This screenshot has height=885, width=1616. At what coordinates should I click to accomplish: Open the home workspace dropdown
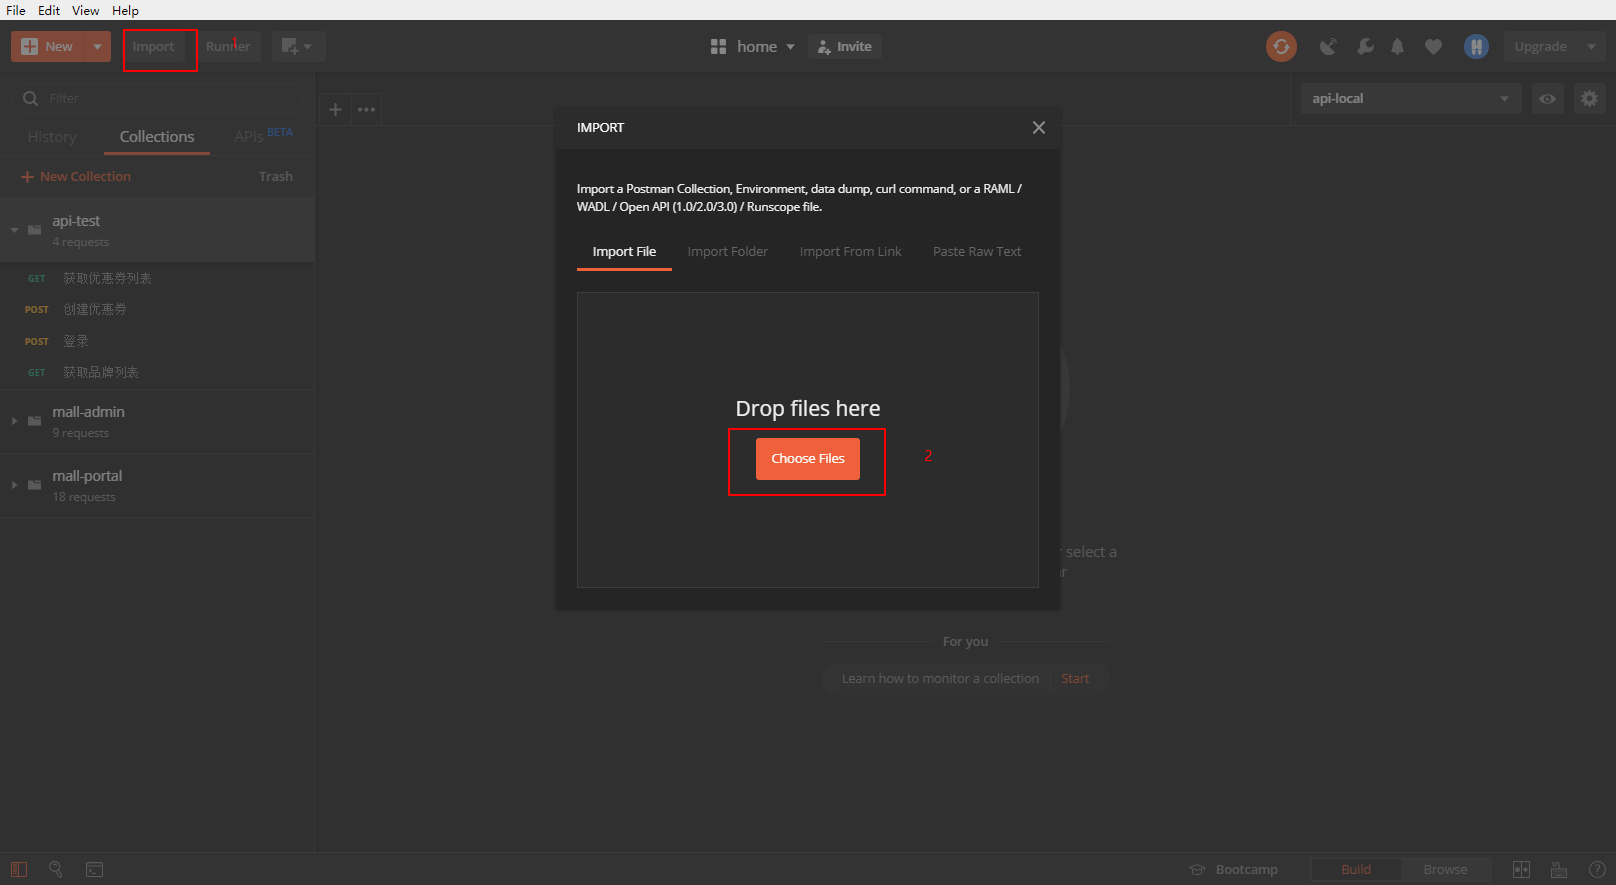click(x=753, y=46)
